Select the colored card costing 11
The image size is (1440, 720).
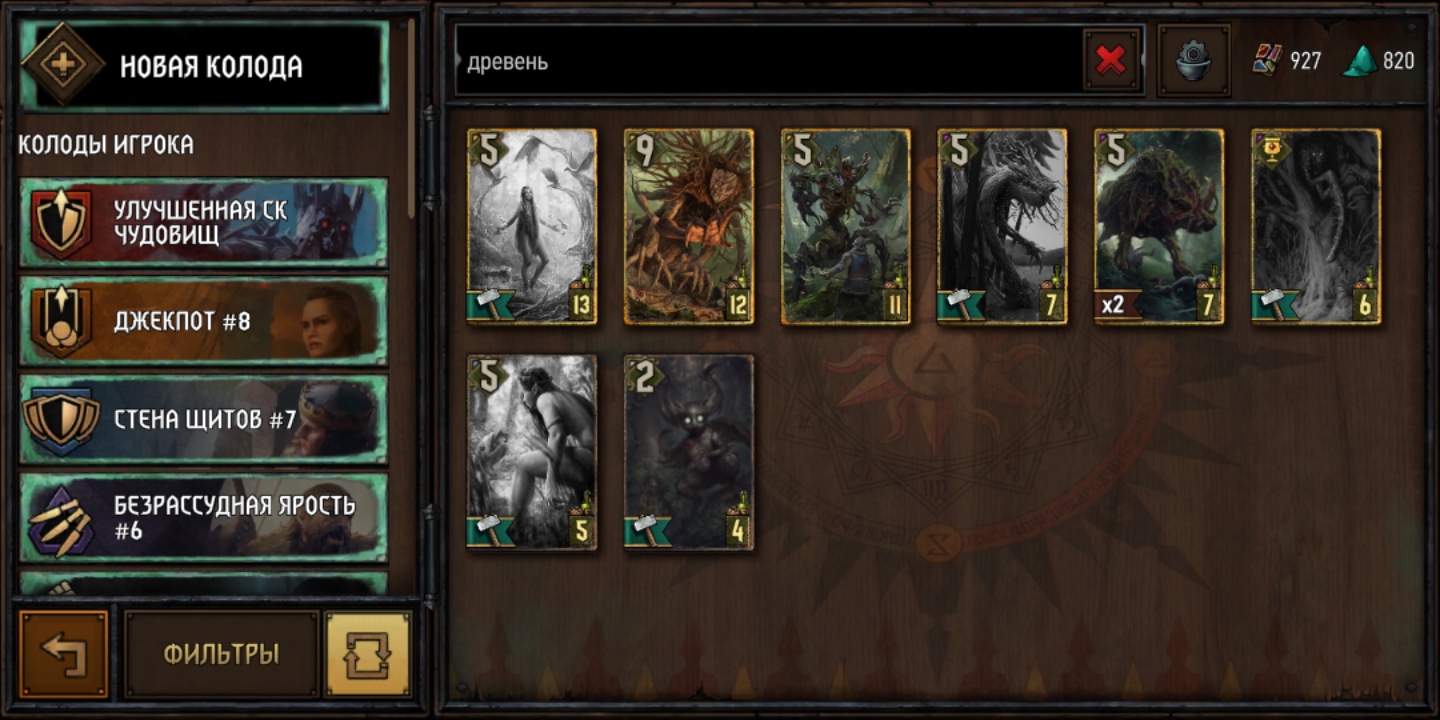click(x=846, y=226)
